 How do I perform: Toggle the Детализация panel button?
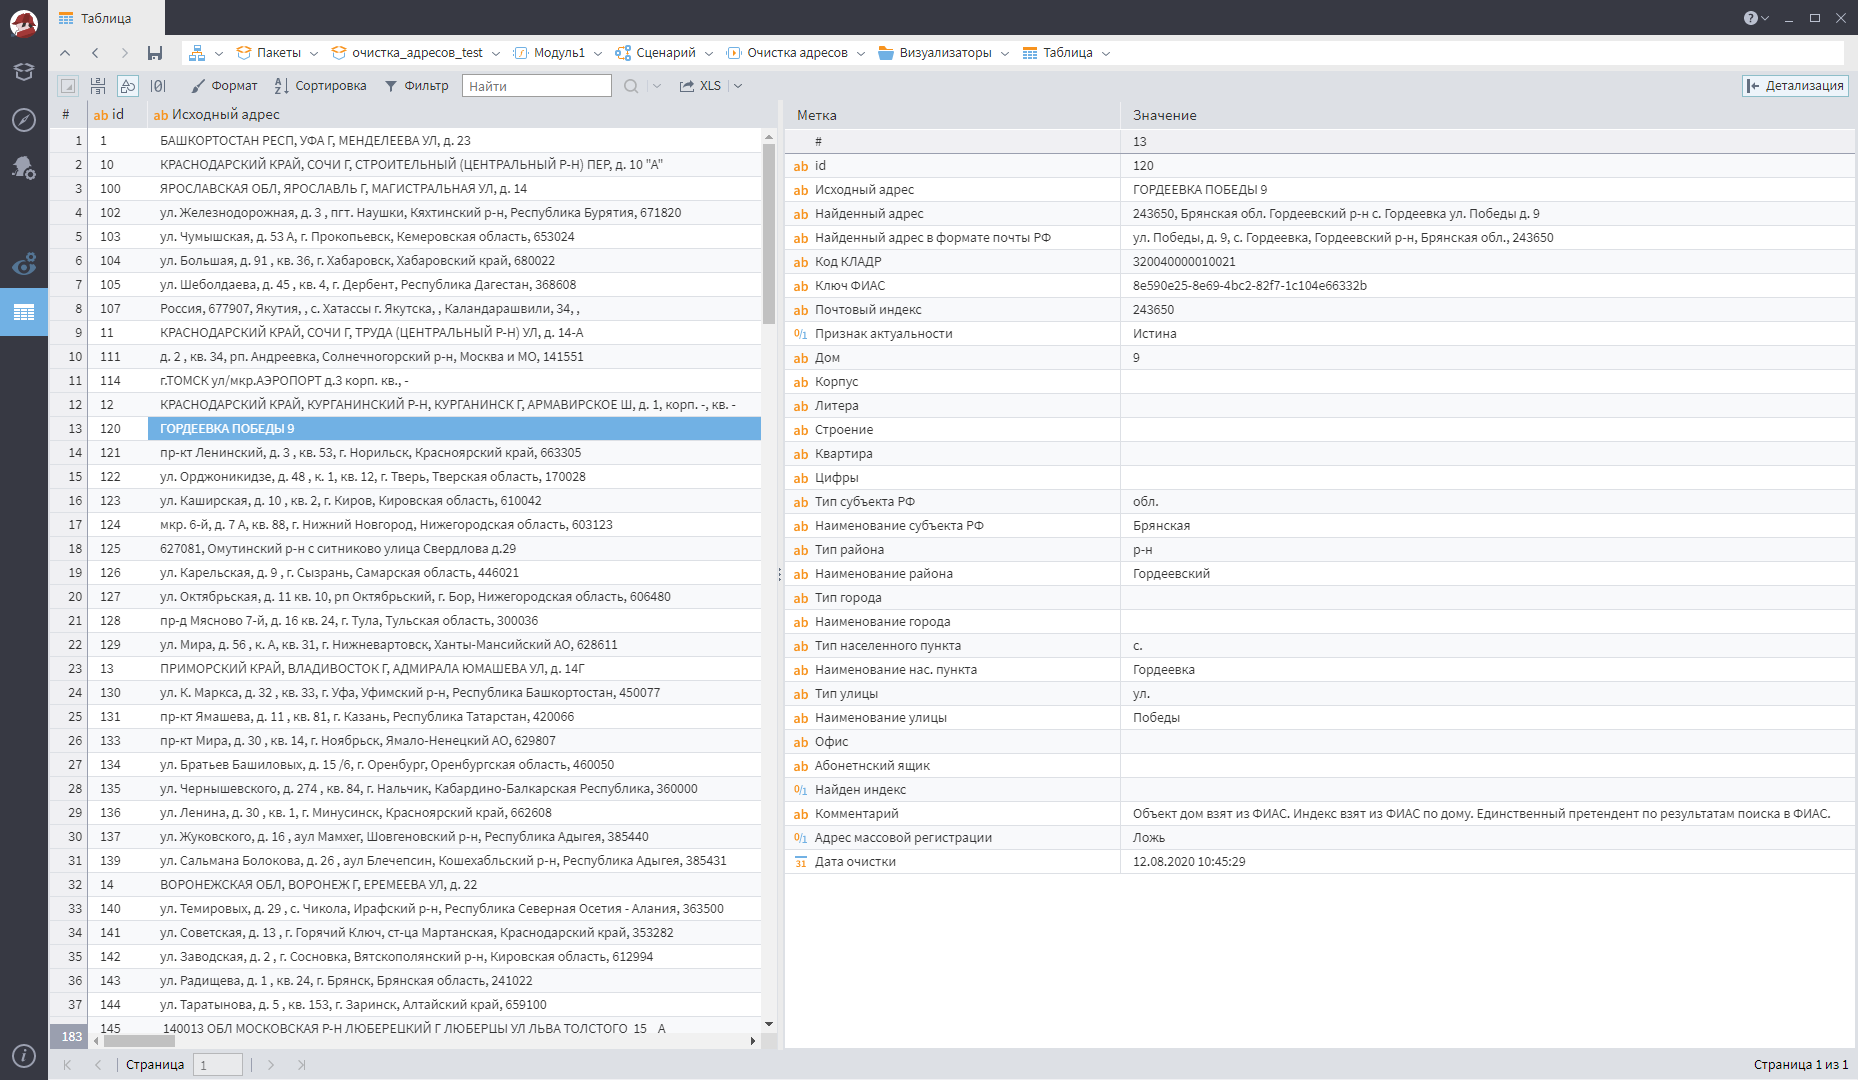tap(1795, 86)
